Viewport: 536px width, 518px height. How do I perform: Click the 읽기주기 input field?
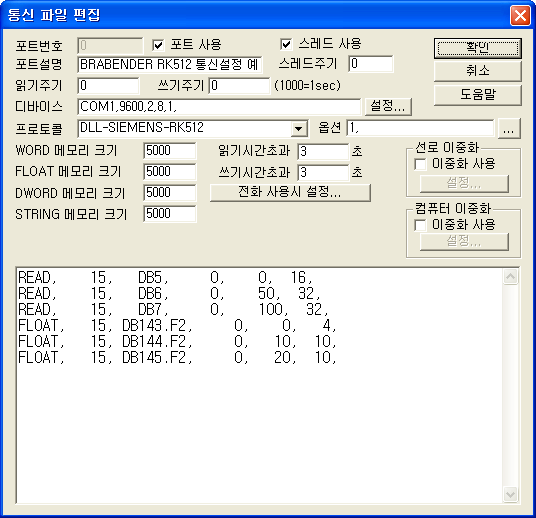pos(108,85)
